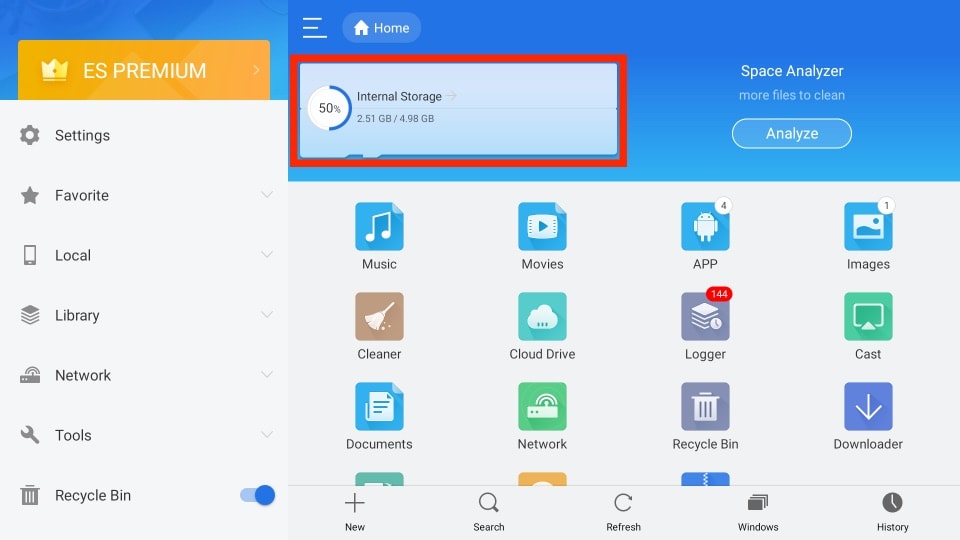Refresh the current view

(x=623, y=512)
